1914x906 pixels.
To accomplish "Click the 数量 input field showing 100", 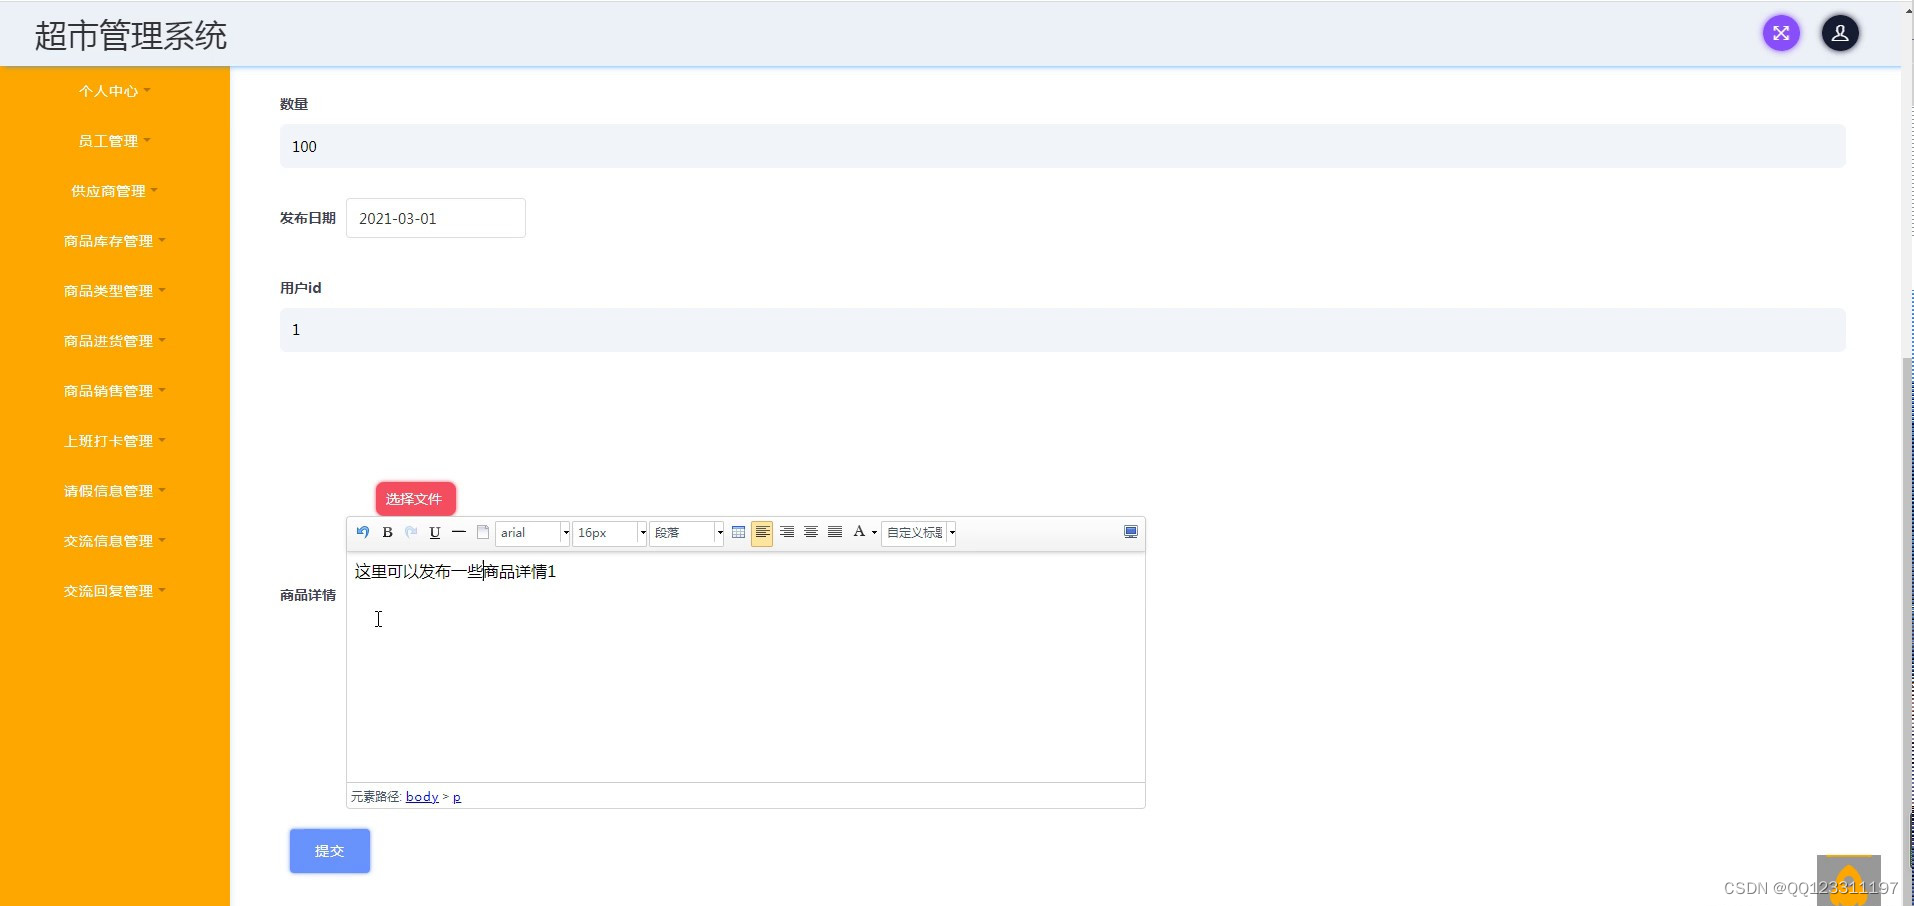I will (x=1062, y=146).
